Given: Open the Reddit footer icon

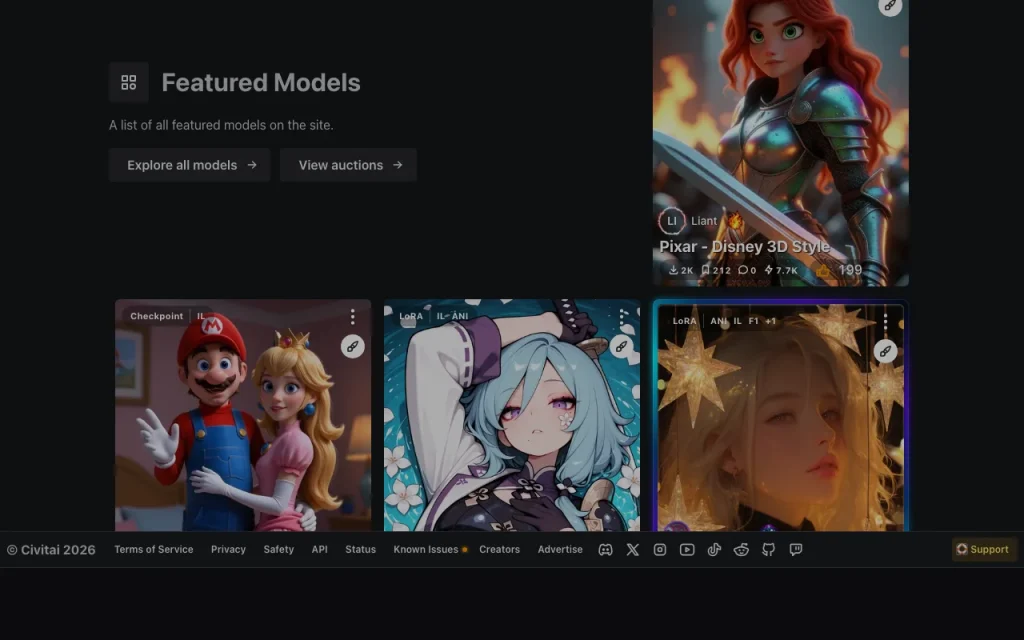Looking at the screenshot, I should coord(741,550).
